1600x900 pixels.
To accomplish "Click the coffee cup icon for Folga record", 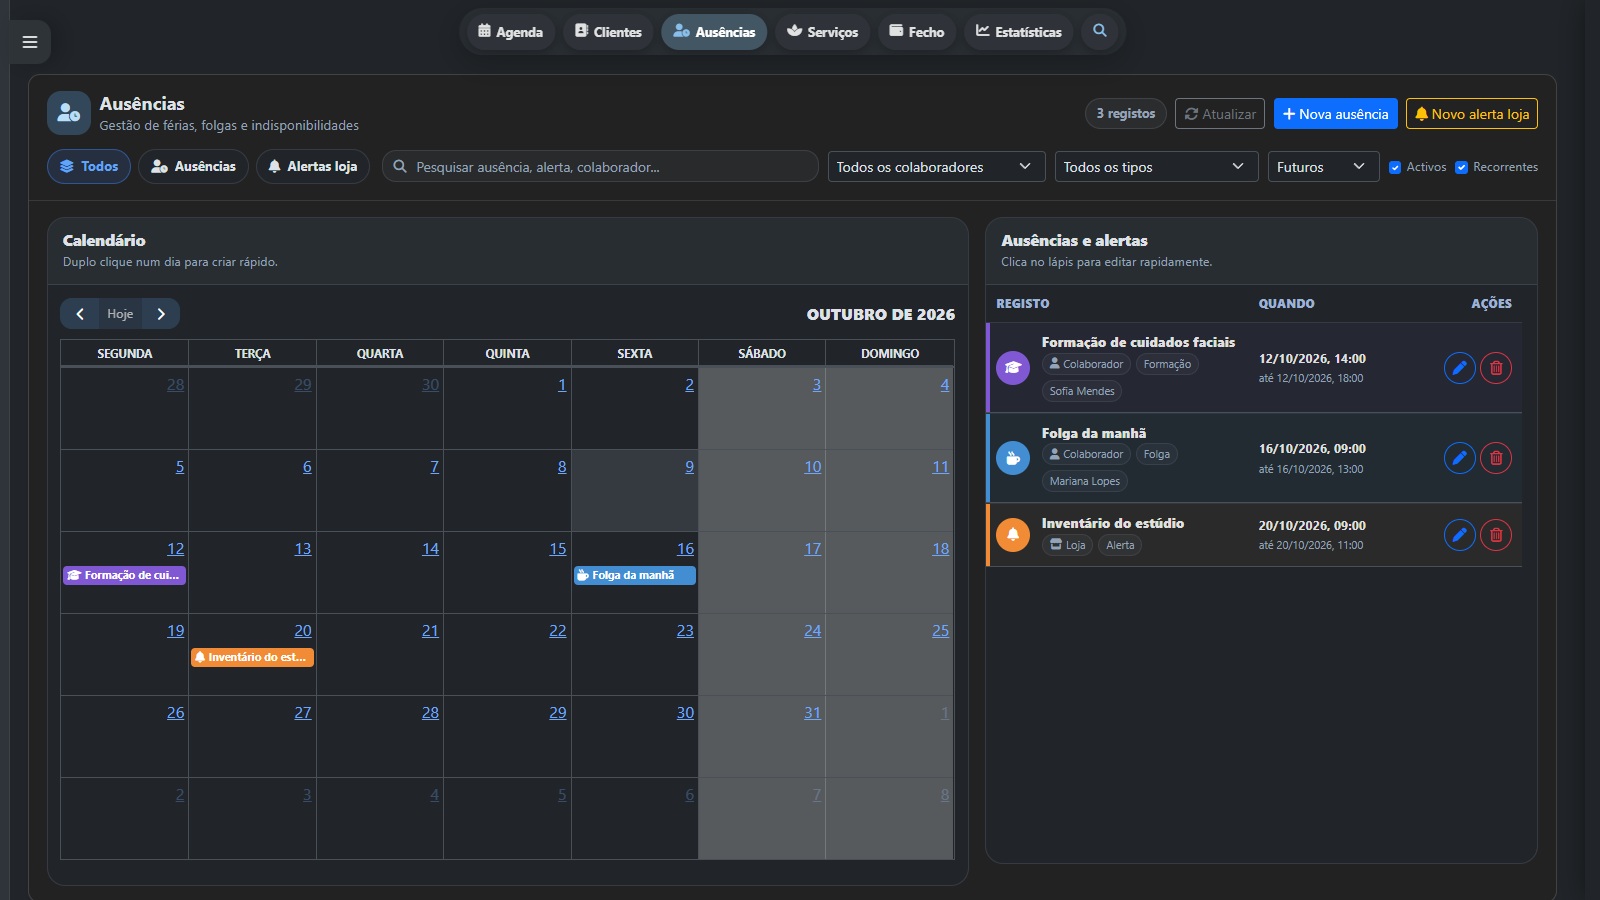I will coord(1013,458).
